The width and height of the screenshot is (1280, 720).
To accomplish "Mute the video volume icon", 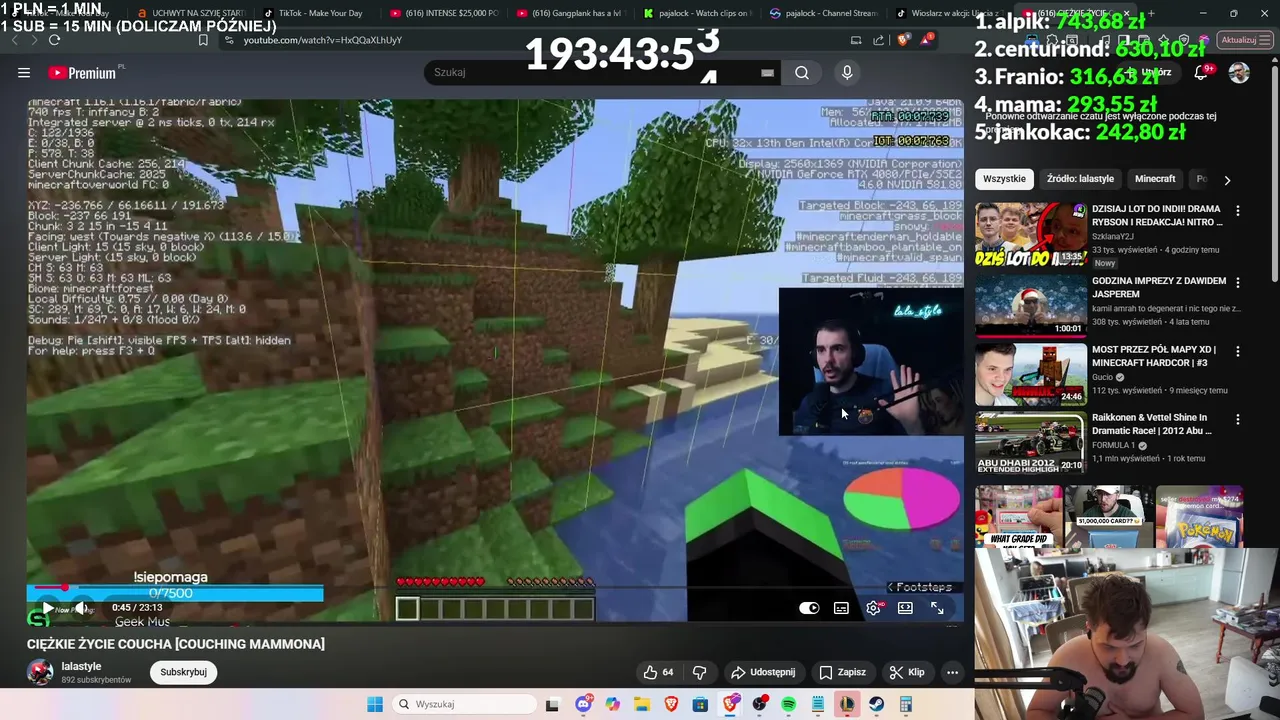I will [x=82, y=608].
